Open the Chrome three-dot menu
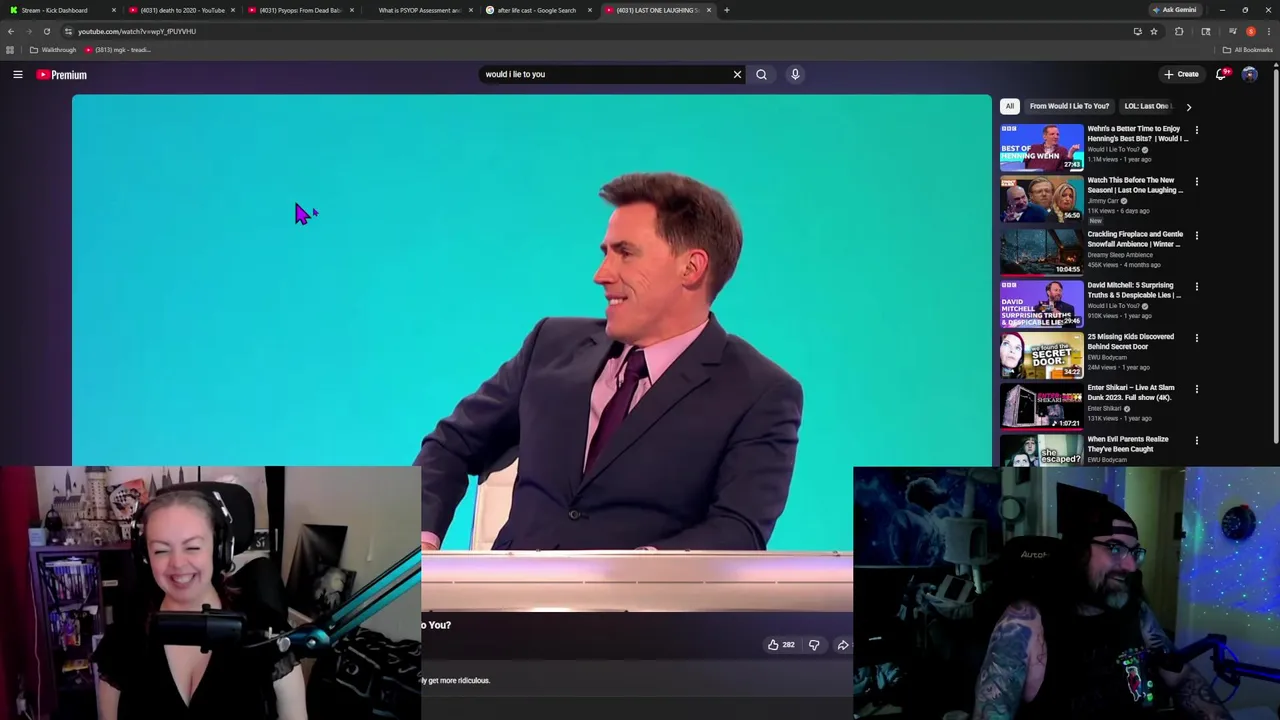1280x720 pixels. coord(1269,31)
